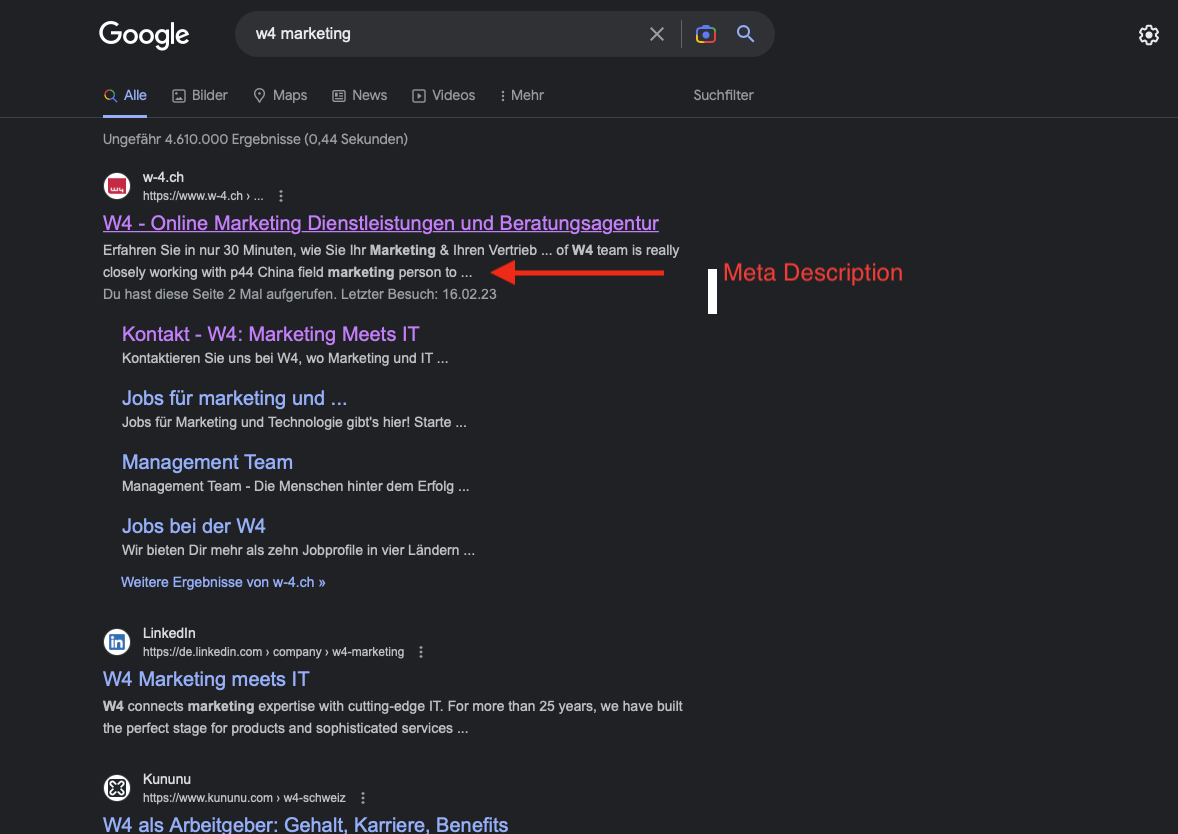
Task: Expand the Mehr menu
Action: 521,95
